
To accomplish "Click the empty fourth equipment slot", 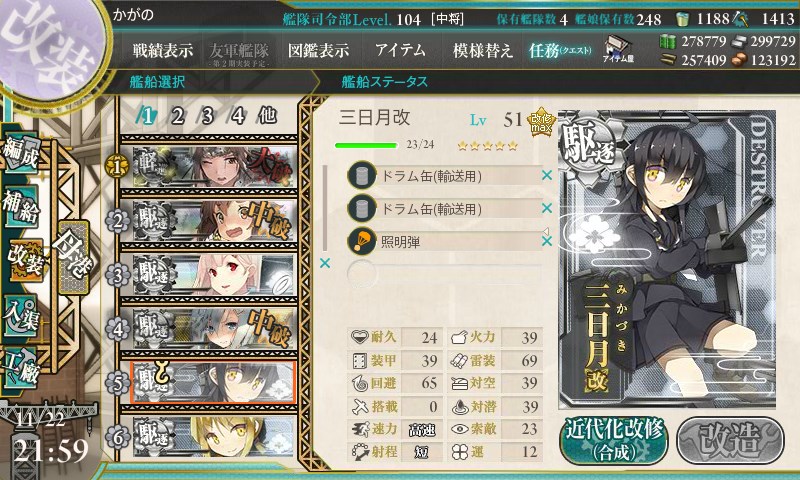I will point(443,274).
